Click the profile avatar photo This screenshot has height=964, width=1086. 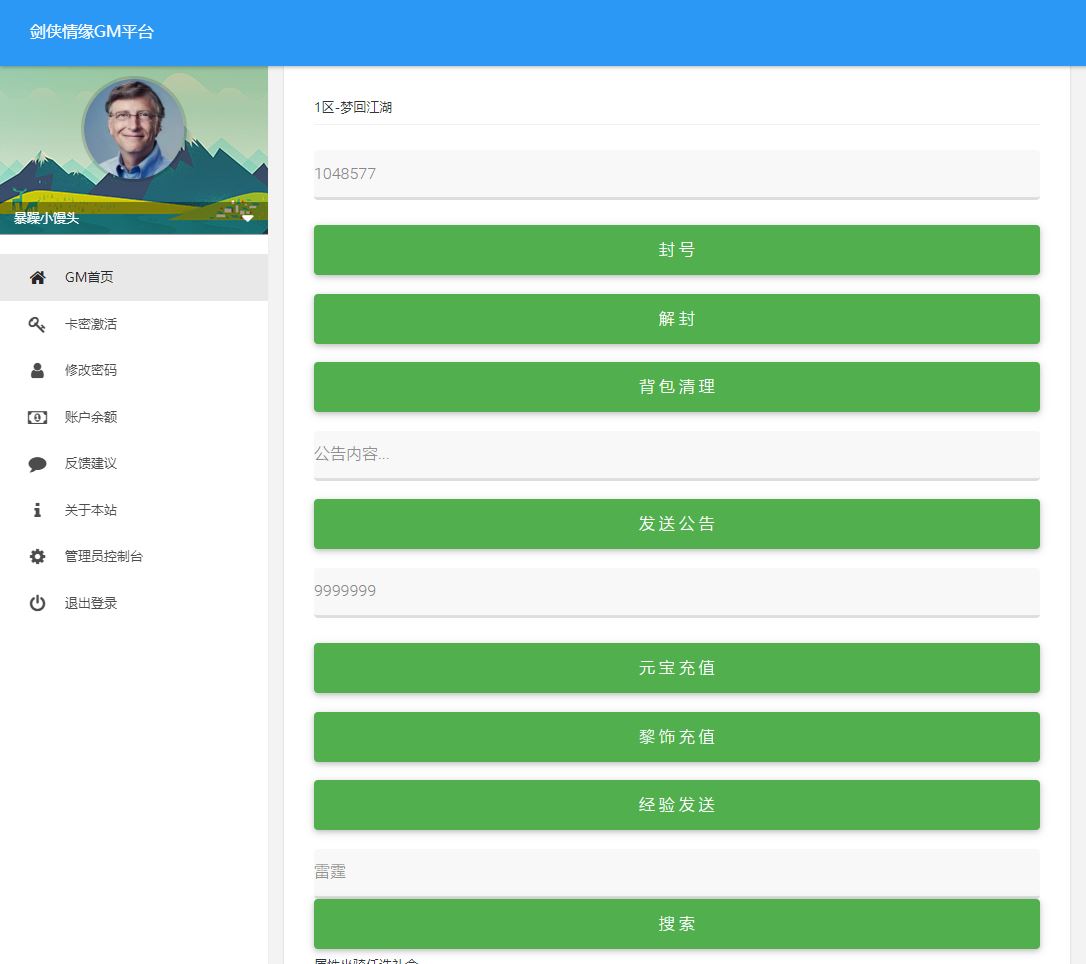pos(133,129)
